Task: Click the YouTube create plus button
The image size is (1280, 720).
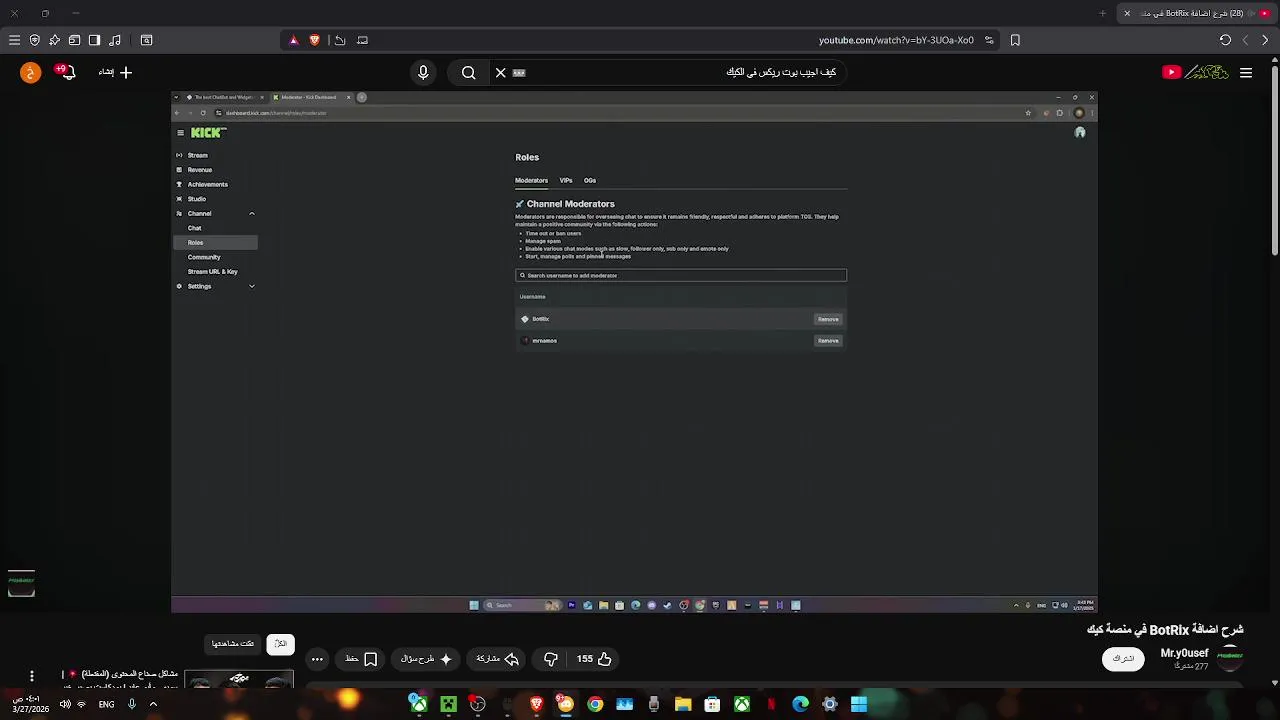Action: [115, 72]
